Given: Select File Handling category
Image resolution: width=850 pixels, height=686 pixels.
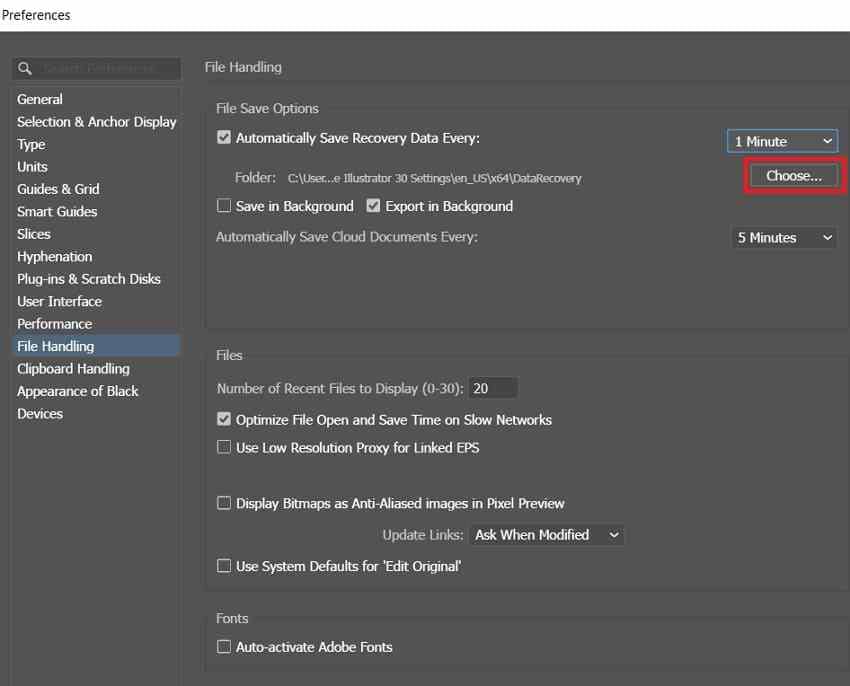Looking at the screenshot, I should (x=96, y=346).
